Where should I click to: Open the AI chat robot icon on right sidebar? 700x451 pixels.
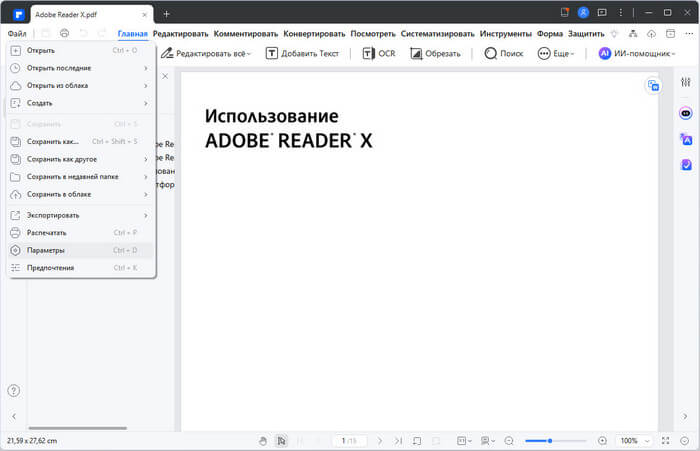(686, 113)
